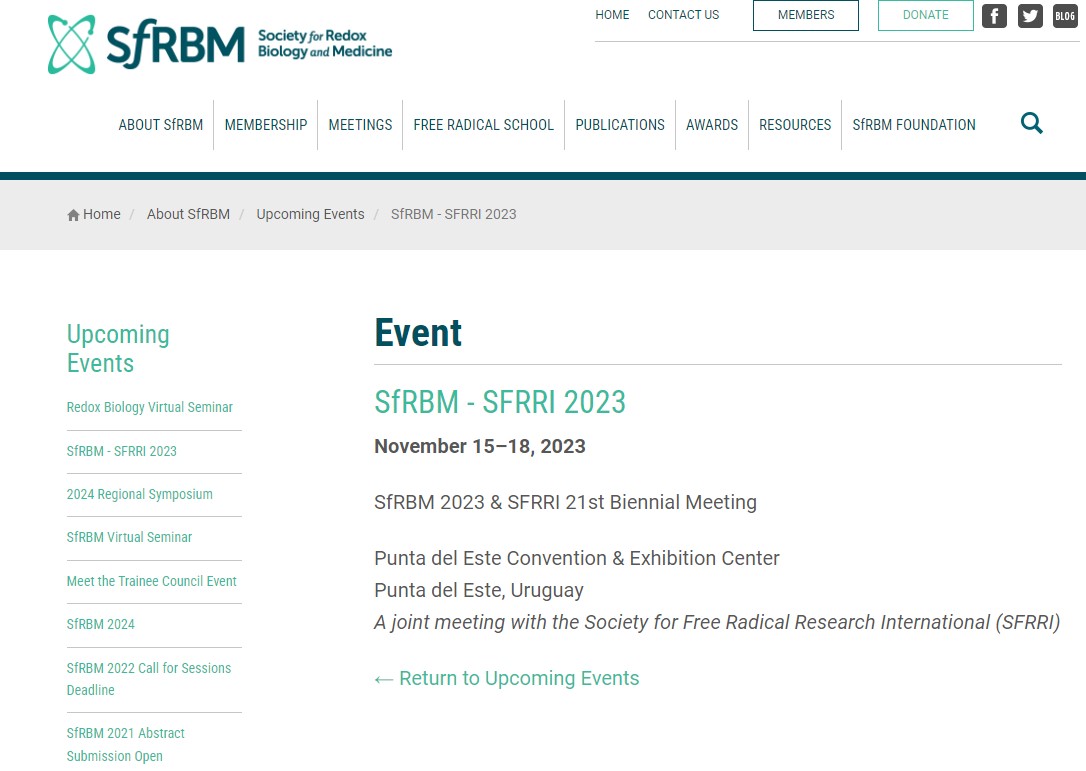Screen dimensions: 1086x771
Task: Open the SfRBM FOUNDATION menu
Action: click(914, 125)
